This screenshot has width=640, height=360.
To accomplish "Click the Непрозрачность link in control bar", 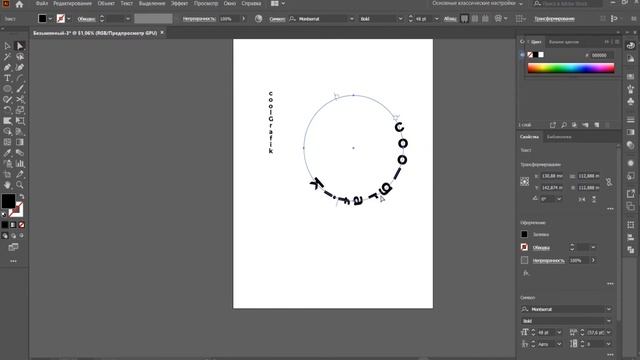I will coord(199,19).
